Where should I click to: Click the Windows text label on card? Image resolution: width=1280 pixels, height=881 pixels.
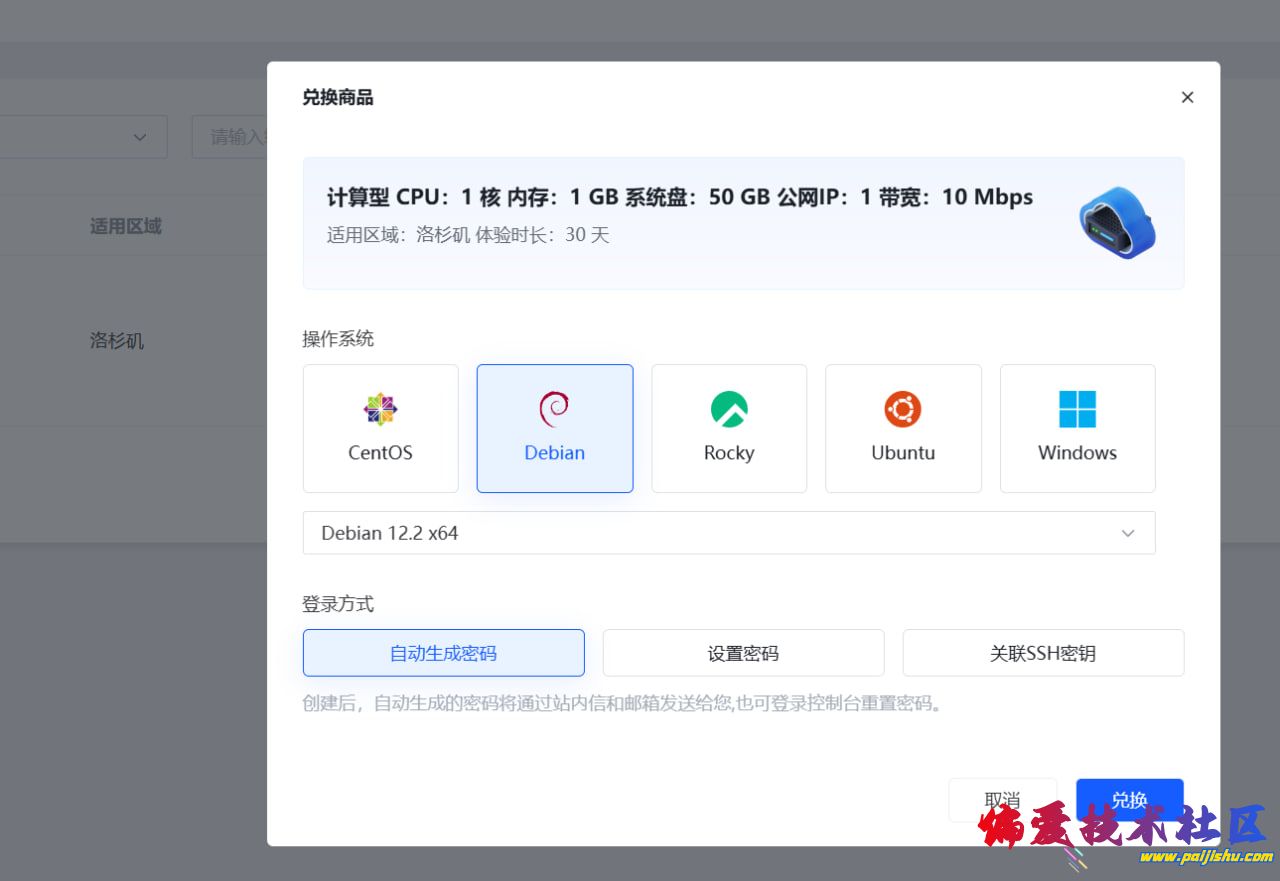(x=1077, y=453)
